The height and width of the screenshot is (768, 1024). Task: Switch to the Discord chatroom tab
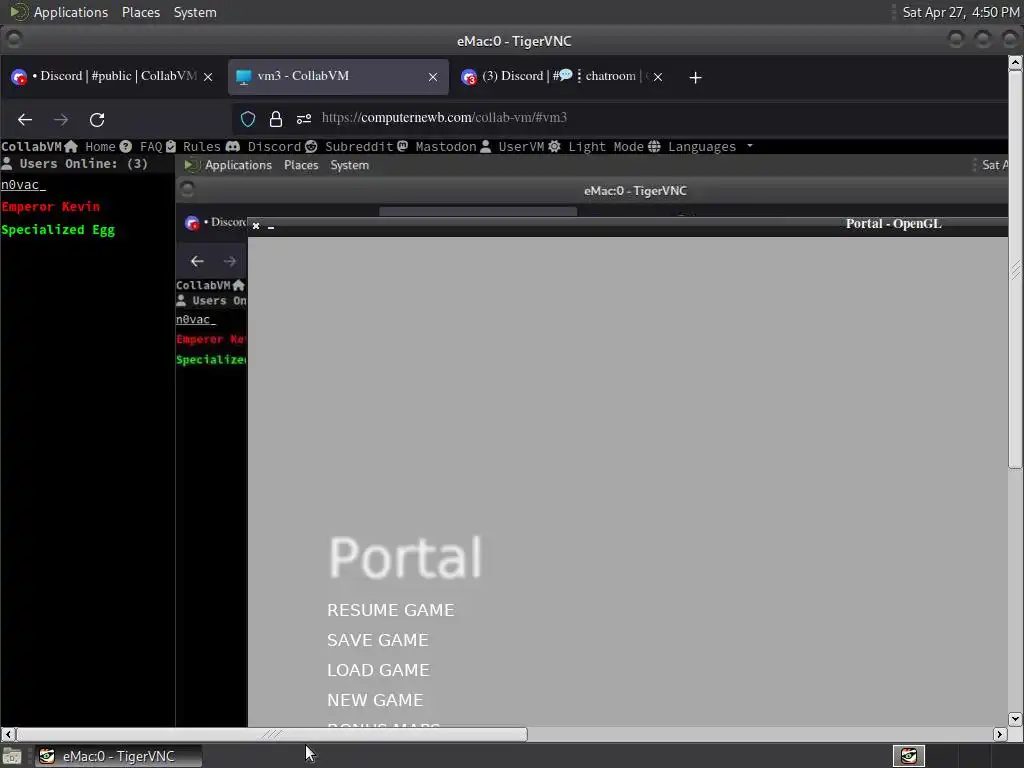(x=562, y=76)
